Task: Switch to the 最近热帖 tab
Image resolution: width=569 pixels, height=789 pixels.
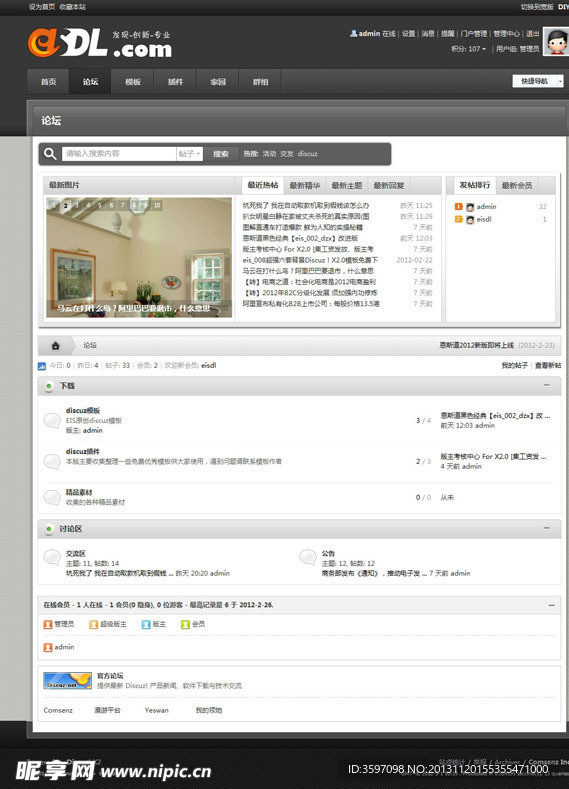Action: point(263,185)
